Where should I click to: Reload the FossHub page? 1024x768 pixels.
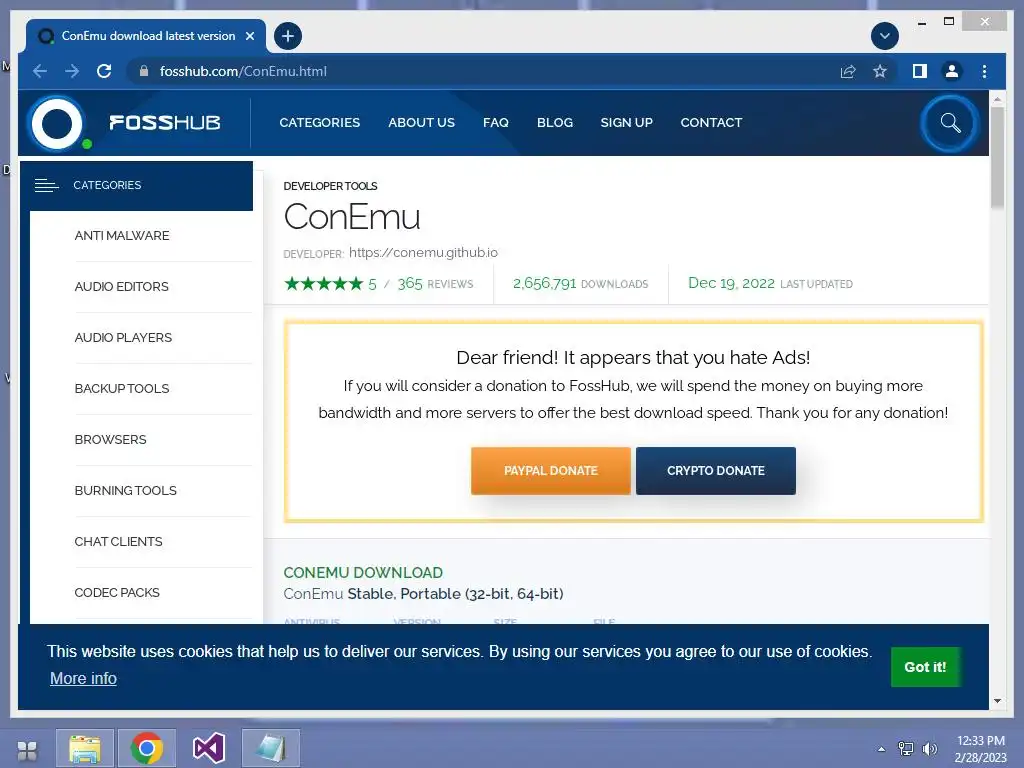point(104,71)
